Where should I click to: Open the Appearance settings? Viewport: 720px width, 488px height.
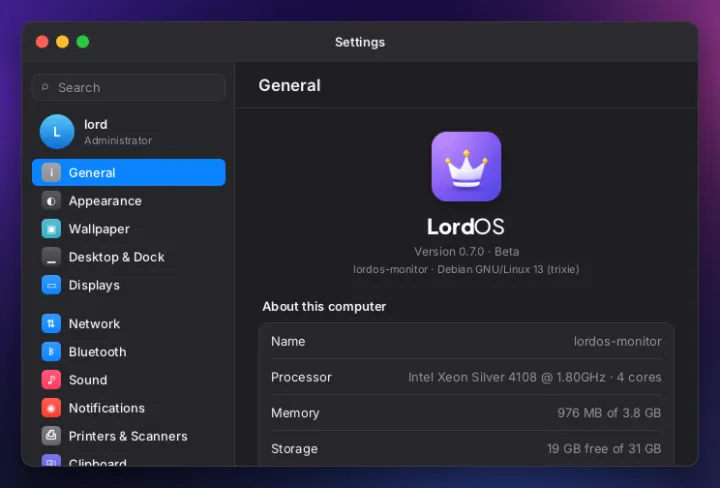tap(129, 201)
